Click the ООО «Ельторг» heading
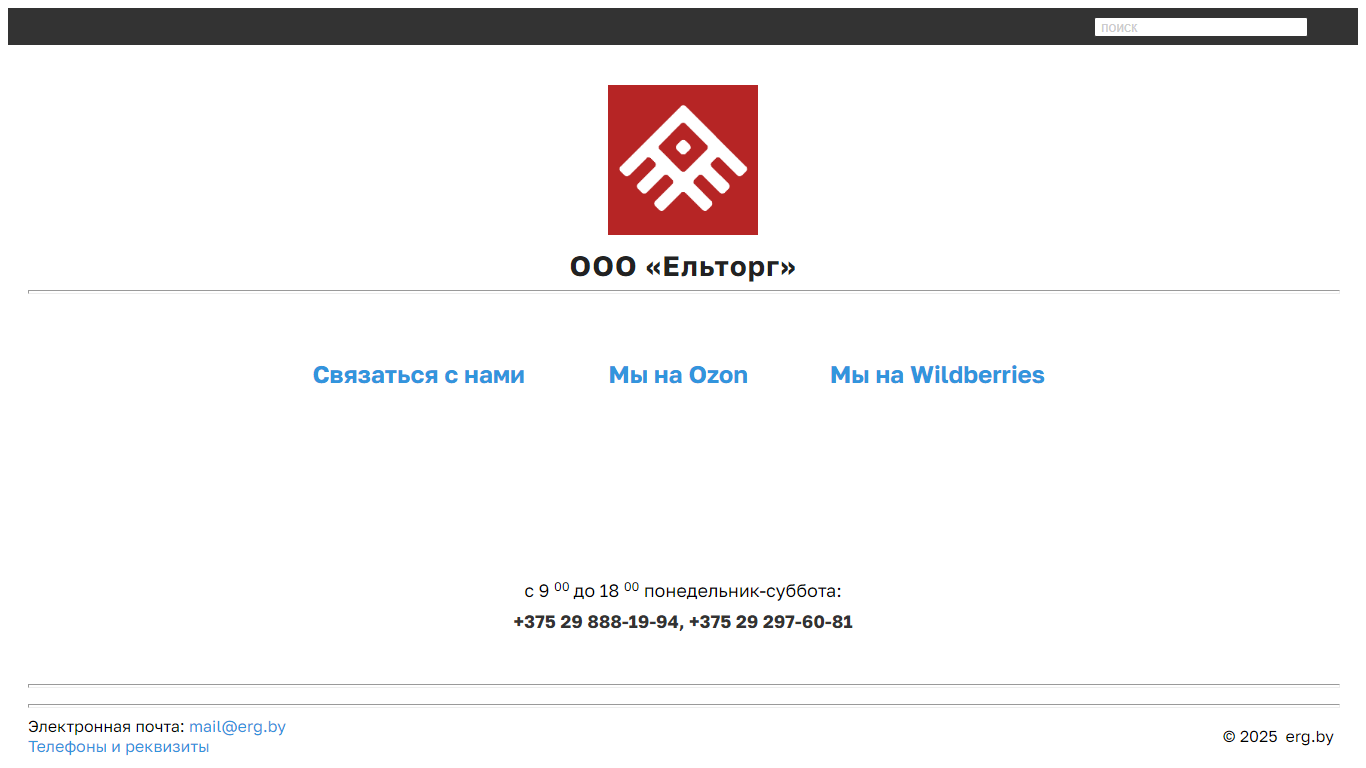 click(x=683, y=267)
